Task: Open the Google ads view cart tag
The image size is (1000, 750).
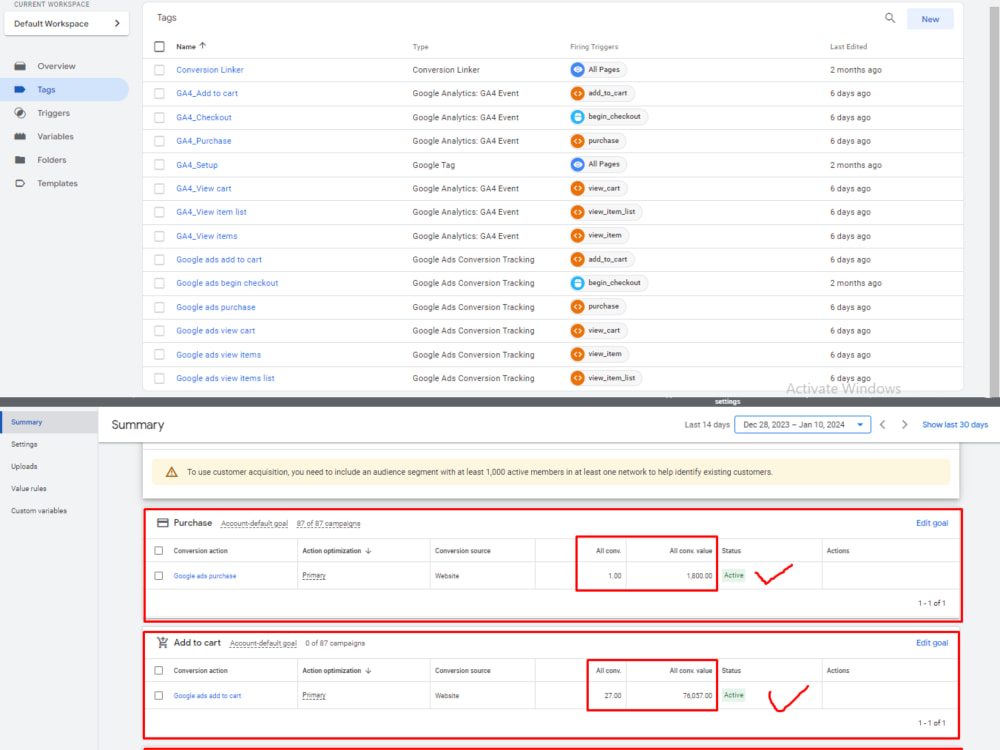Action: click(216, 330)
